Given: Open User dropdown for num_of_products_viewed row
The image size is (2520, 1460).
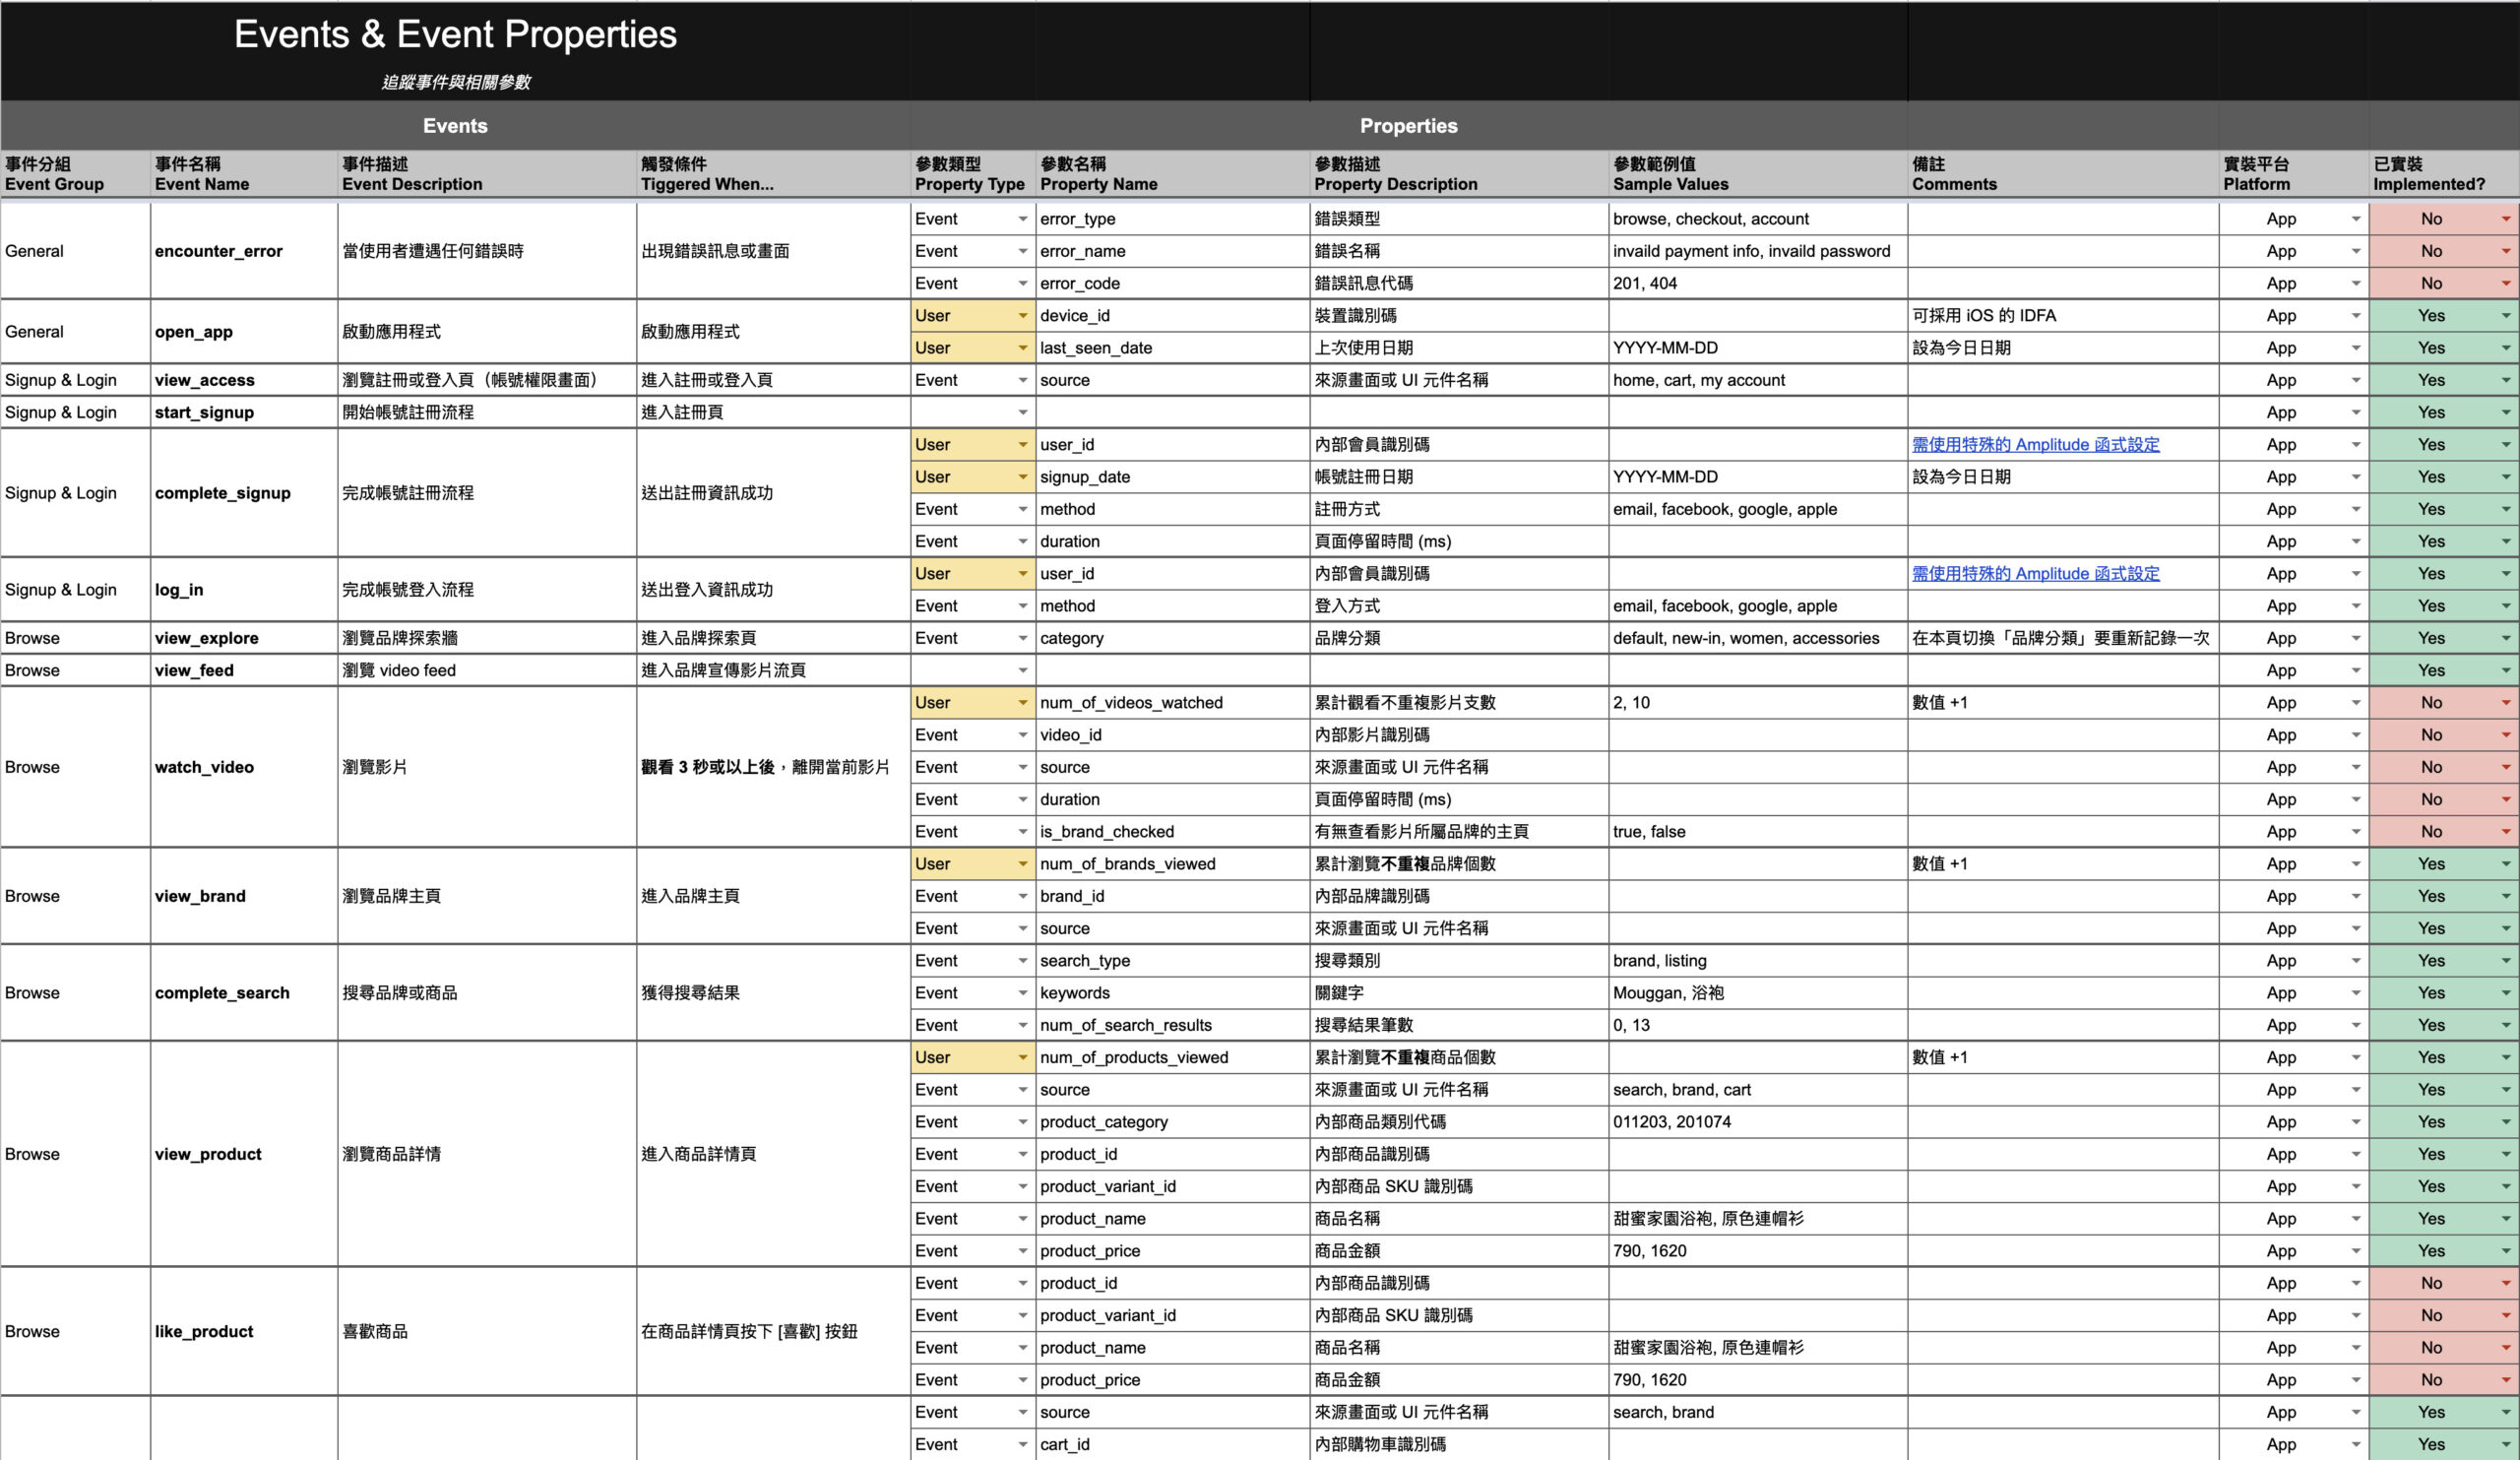Looking at the screenshot, I should 1022,1058.
